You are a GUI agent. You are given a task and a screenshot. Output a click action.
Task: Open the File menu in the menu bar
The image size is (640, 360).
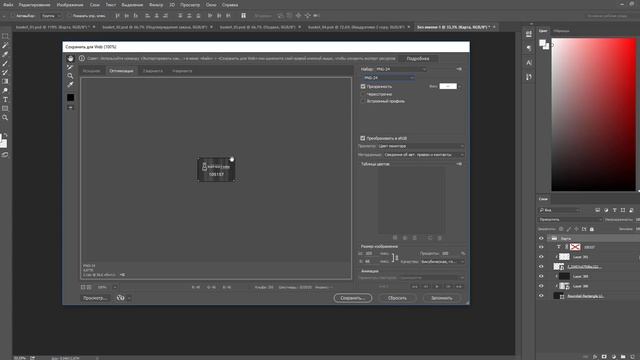[x=8, y=5]
